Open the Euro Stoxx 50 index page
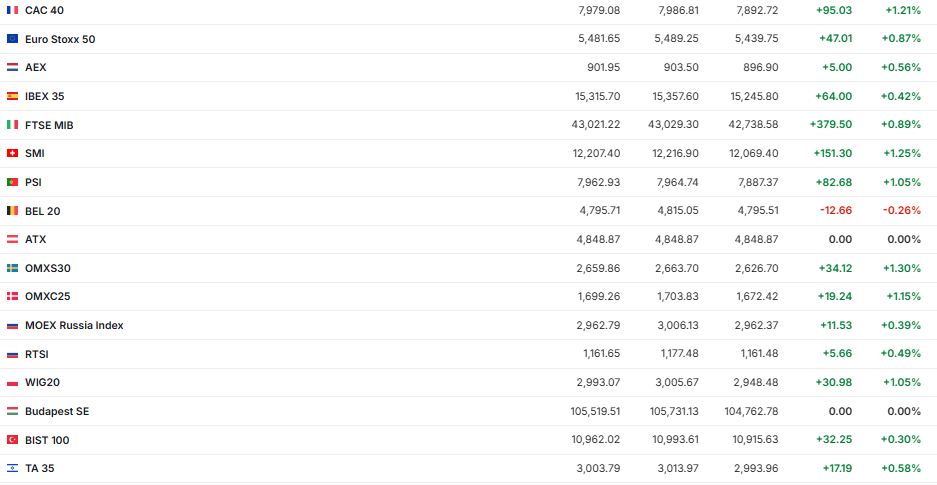The image size is (937, 485). coord(60,39)
